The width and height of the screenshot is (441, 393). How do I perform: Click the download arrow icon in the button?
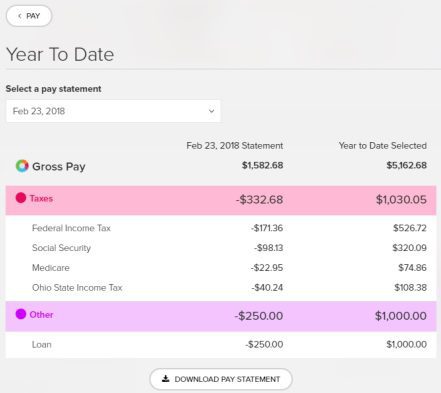pyautogui.click(x=165, y=378)
